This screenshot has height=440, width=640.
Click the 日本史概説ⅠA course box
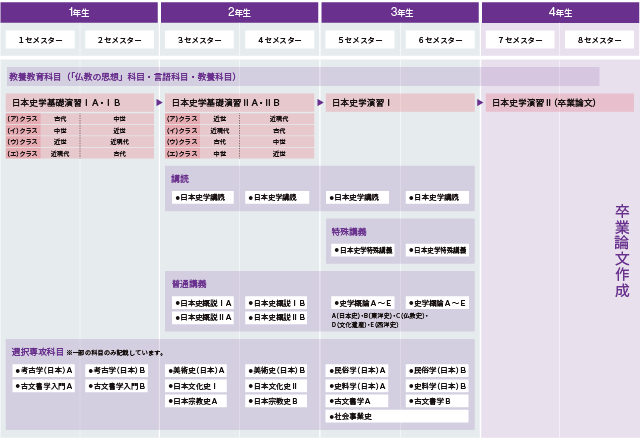(203, 303)
